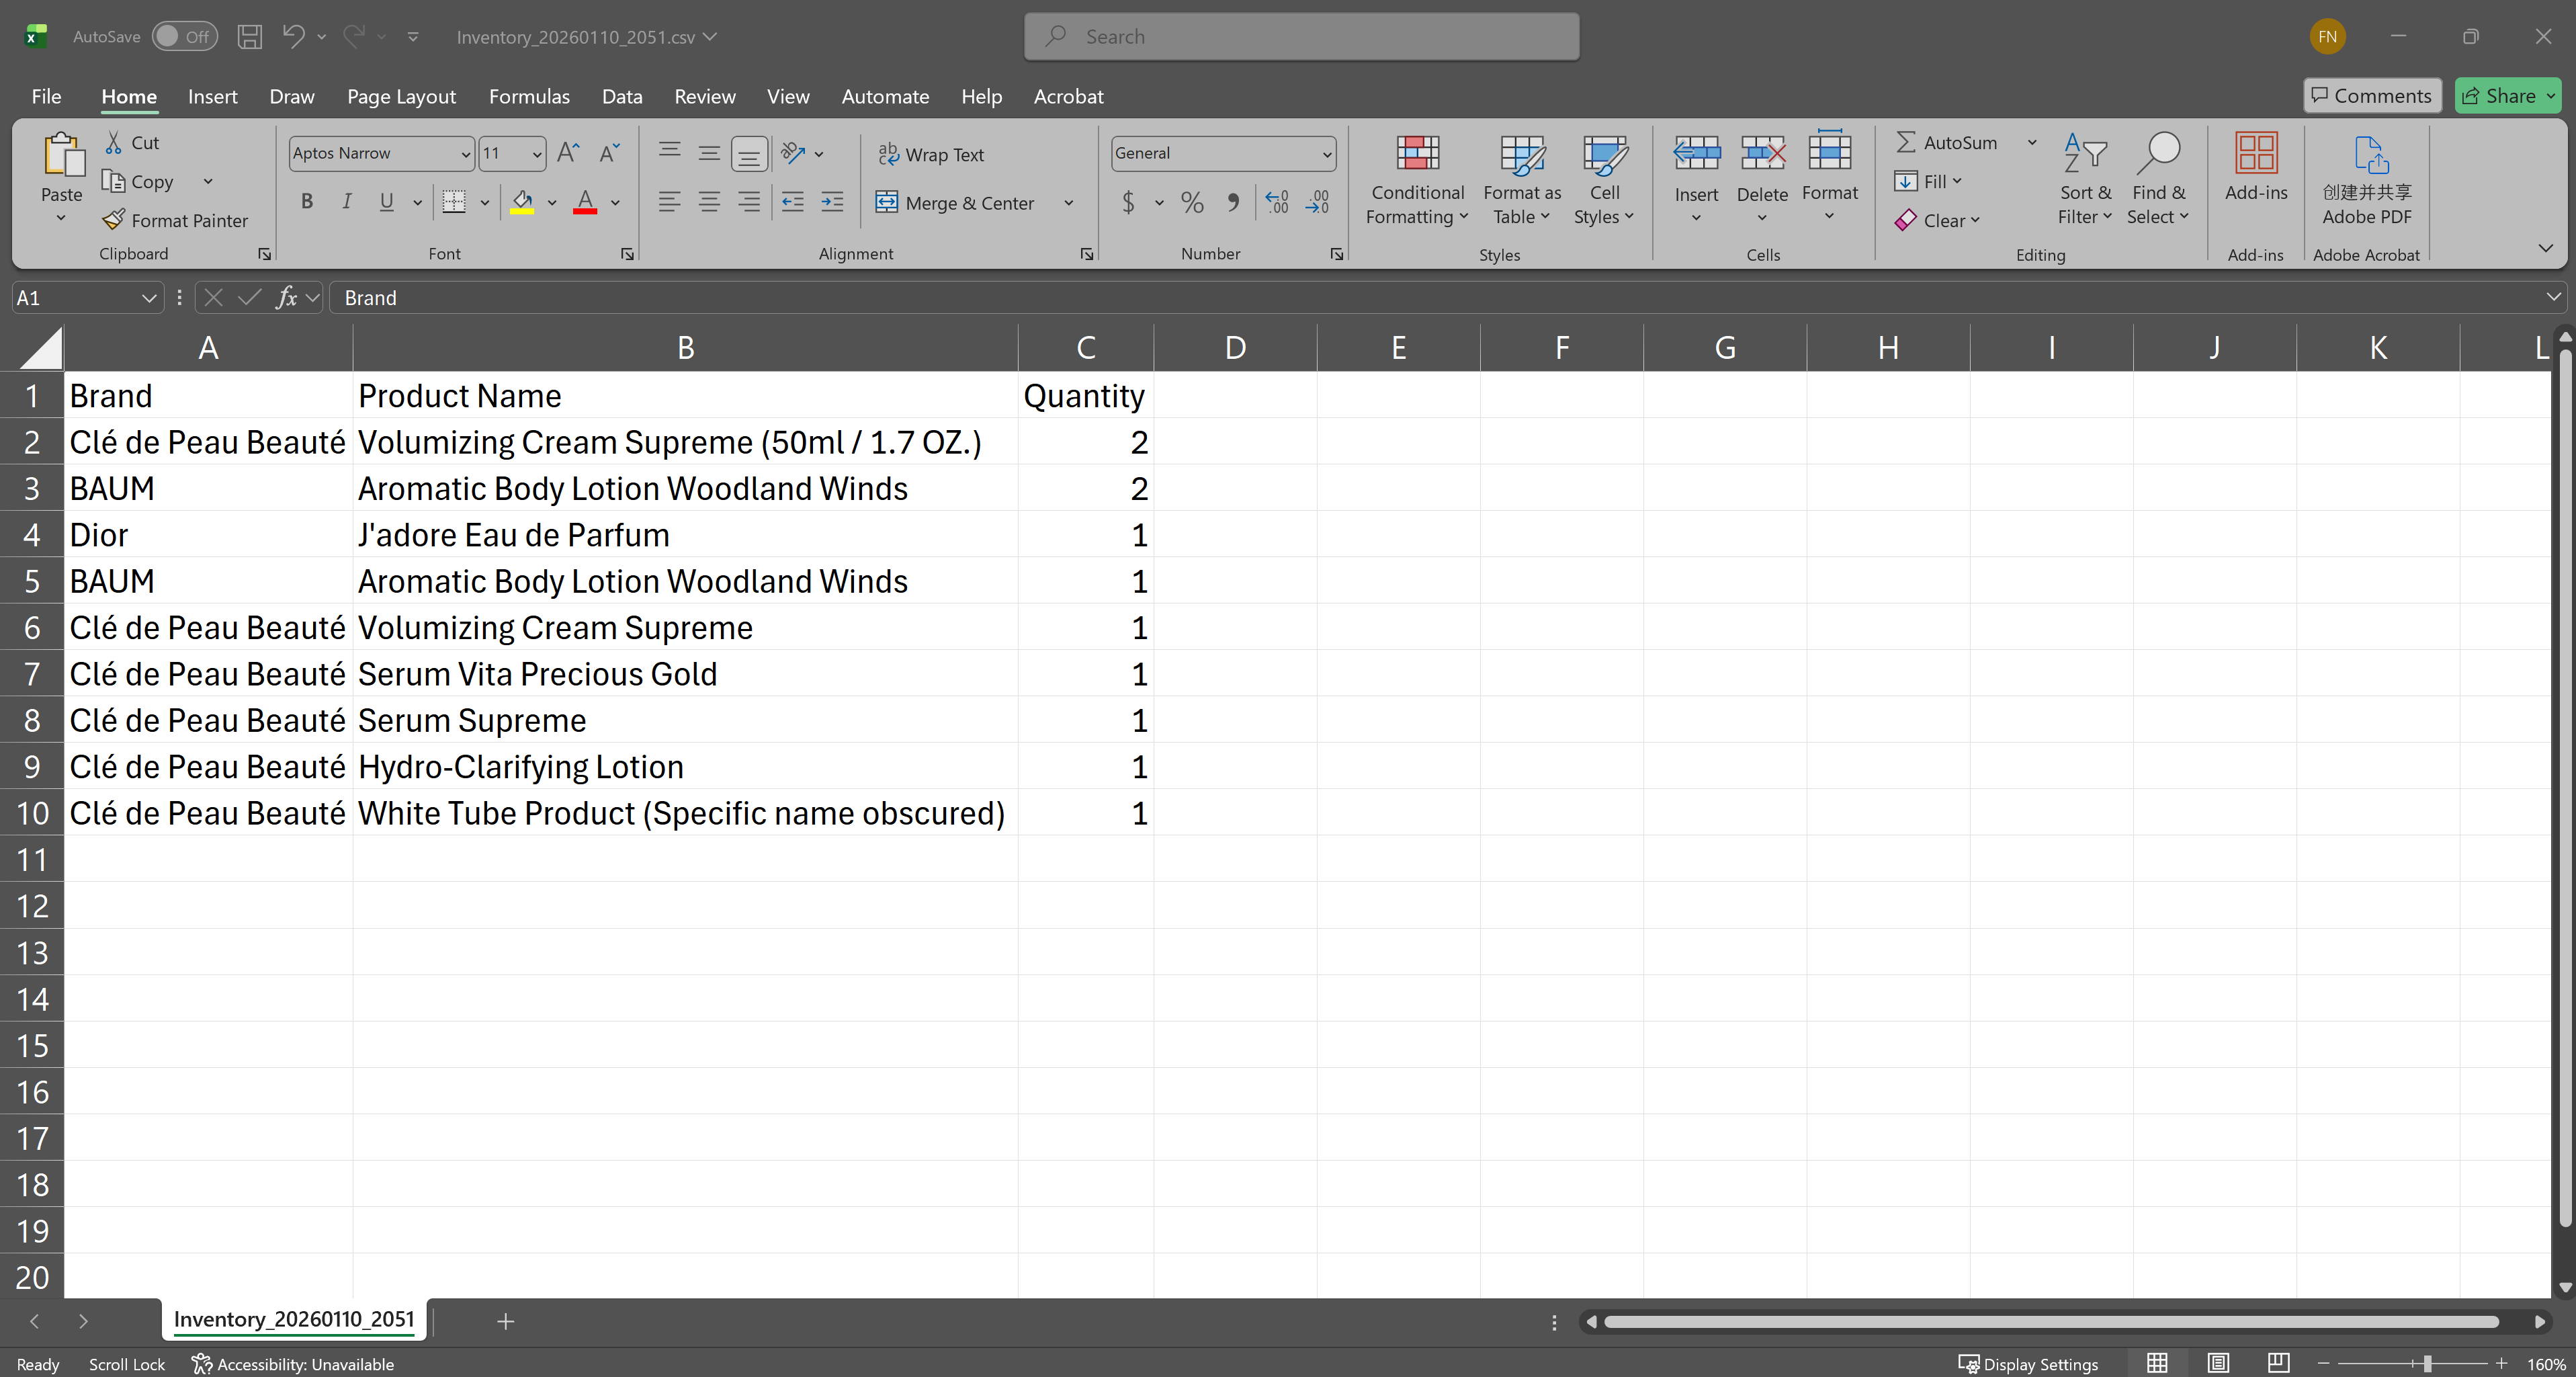This screenshot has height=1377, width=2576.
Task: Increase decimal places for the cell
Action: click(x=1276, y=202)
